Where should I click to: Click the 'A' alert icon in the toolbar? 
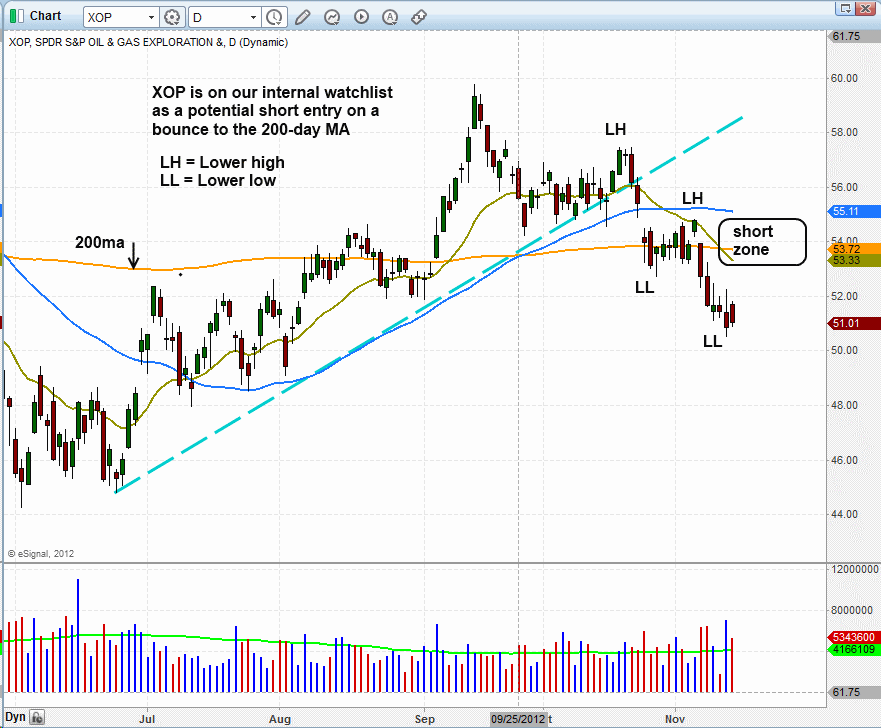[389, 17]
